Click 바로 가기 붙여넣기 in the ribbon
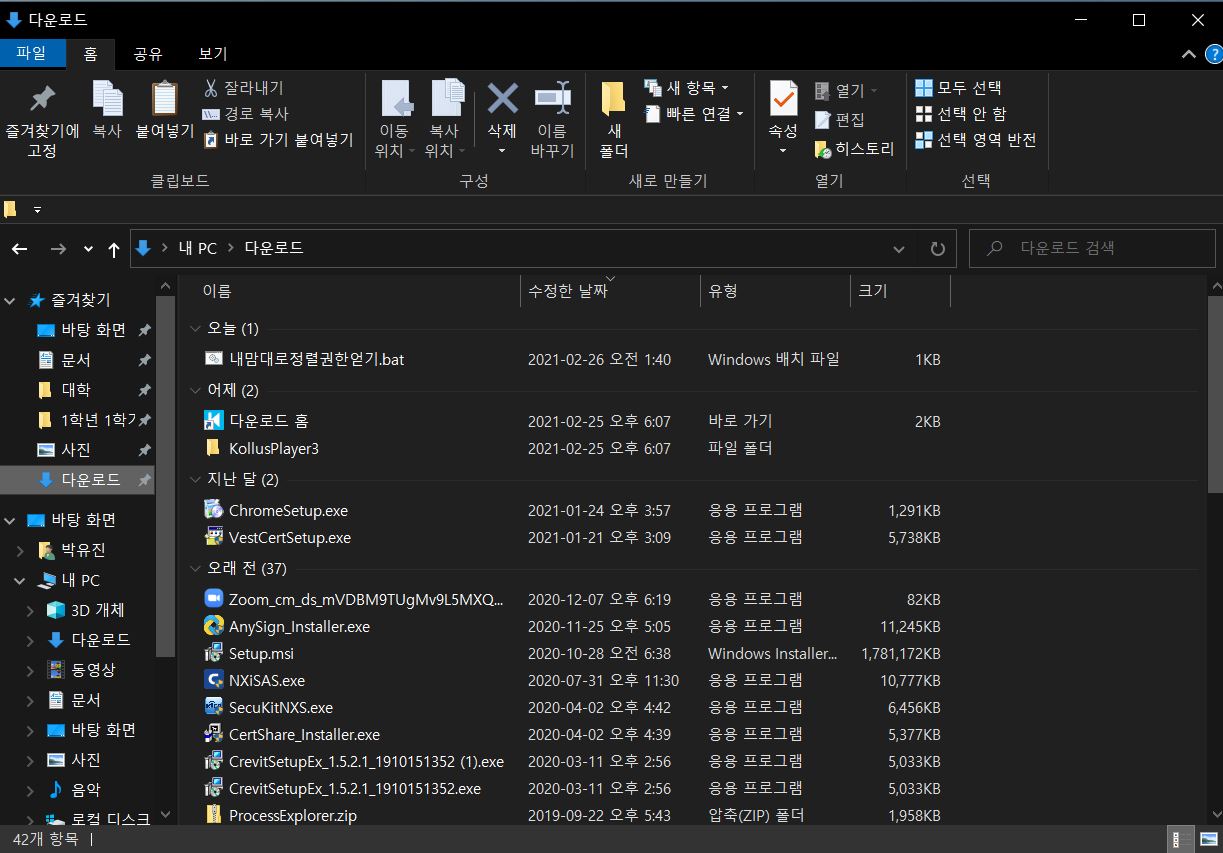1223x853 pixels. [x=279, y=140]
